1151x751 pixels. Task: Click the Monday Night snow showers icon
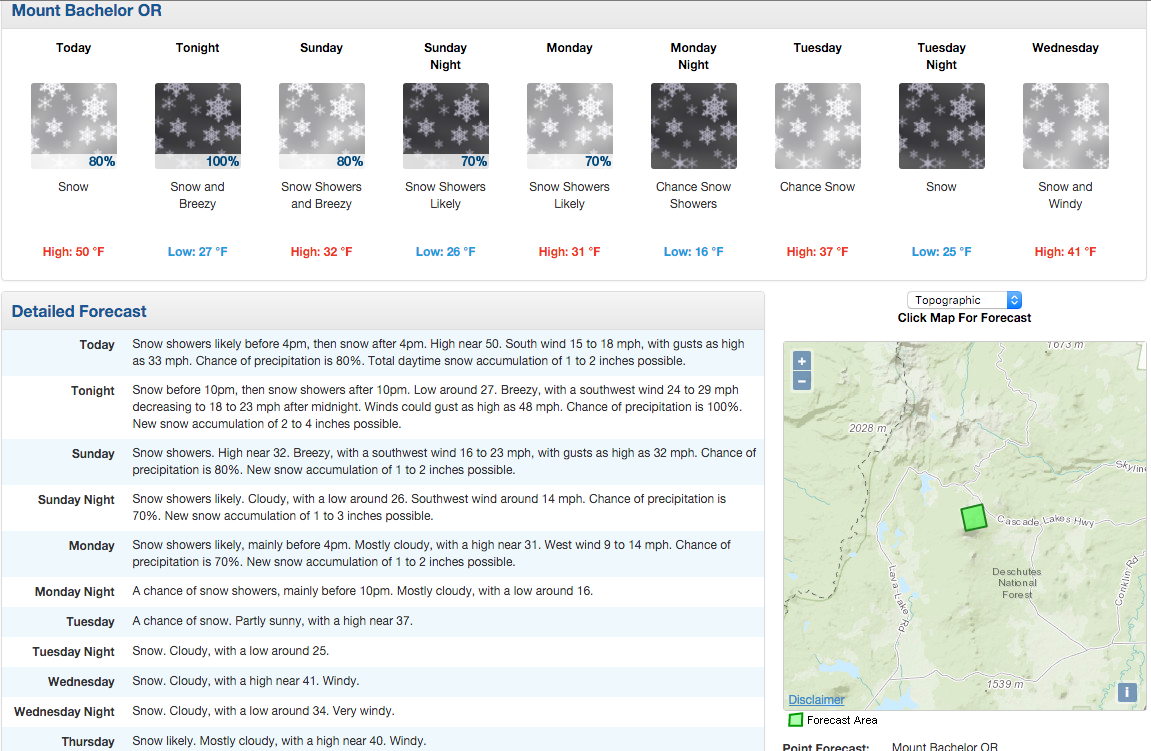[694, 126]
